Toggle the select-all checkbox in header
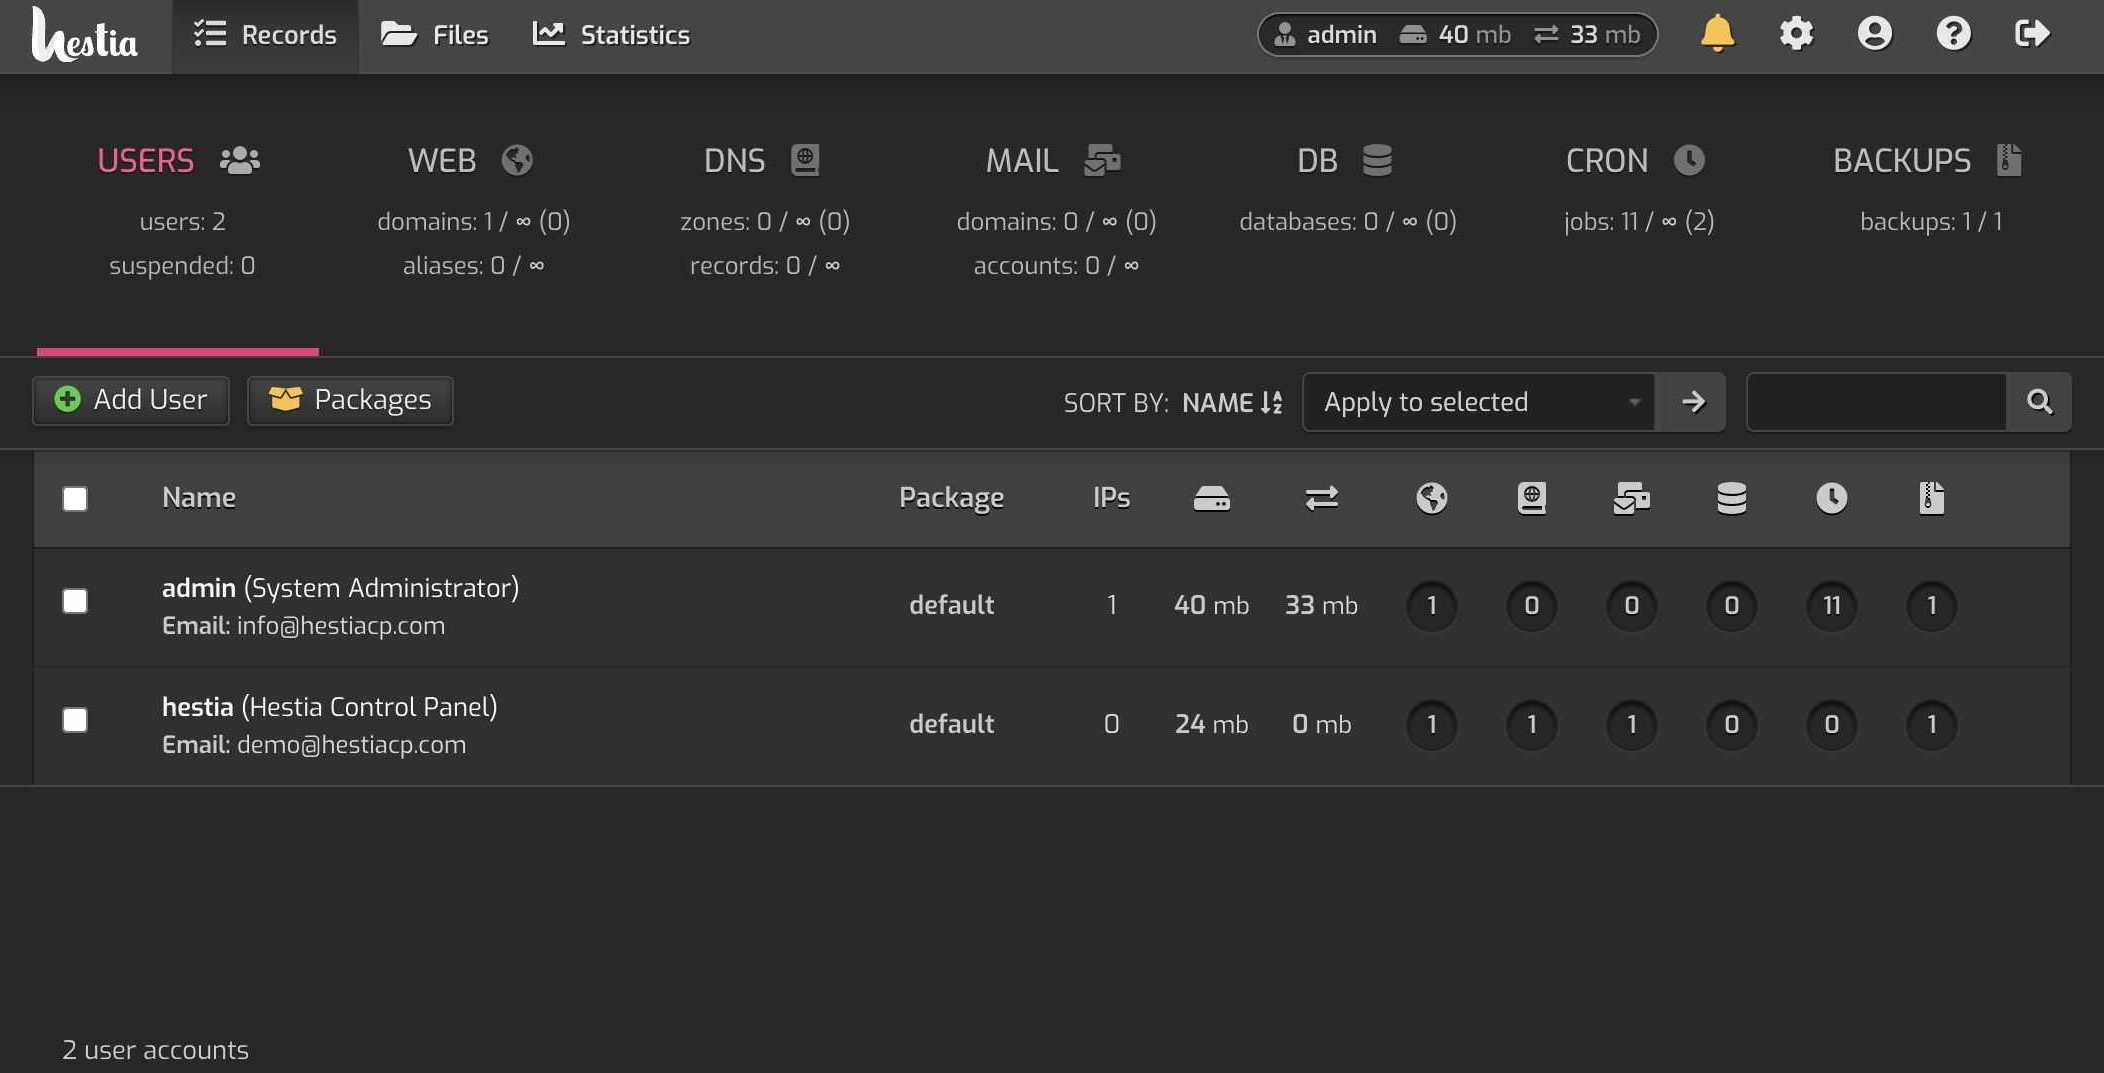2104x1073 pixels. point(75,499)
